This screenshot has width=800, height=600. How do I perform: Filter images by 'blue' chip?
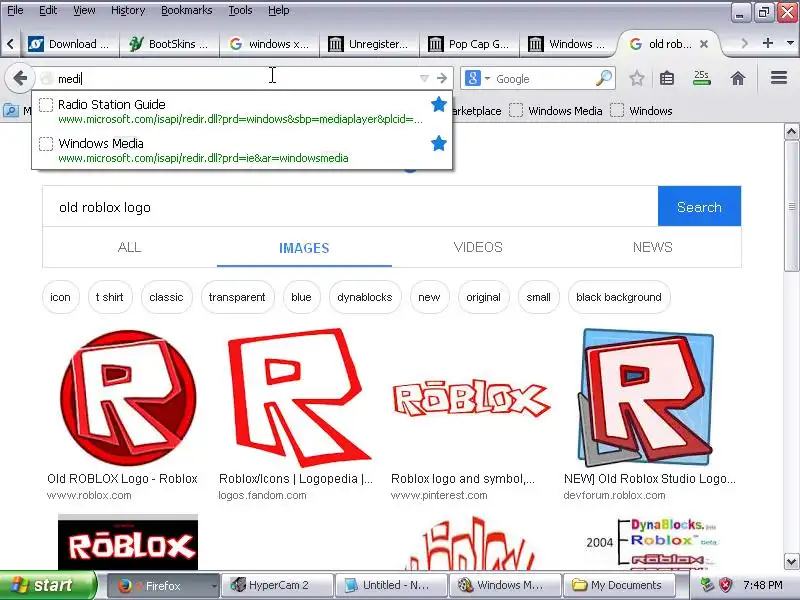(x=301, y=297)
